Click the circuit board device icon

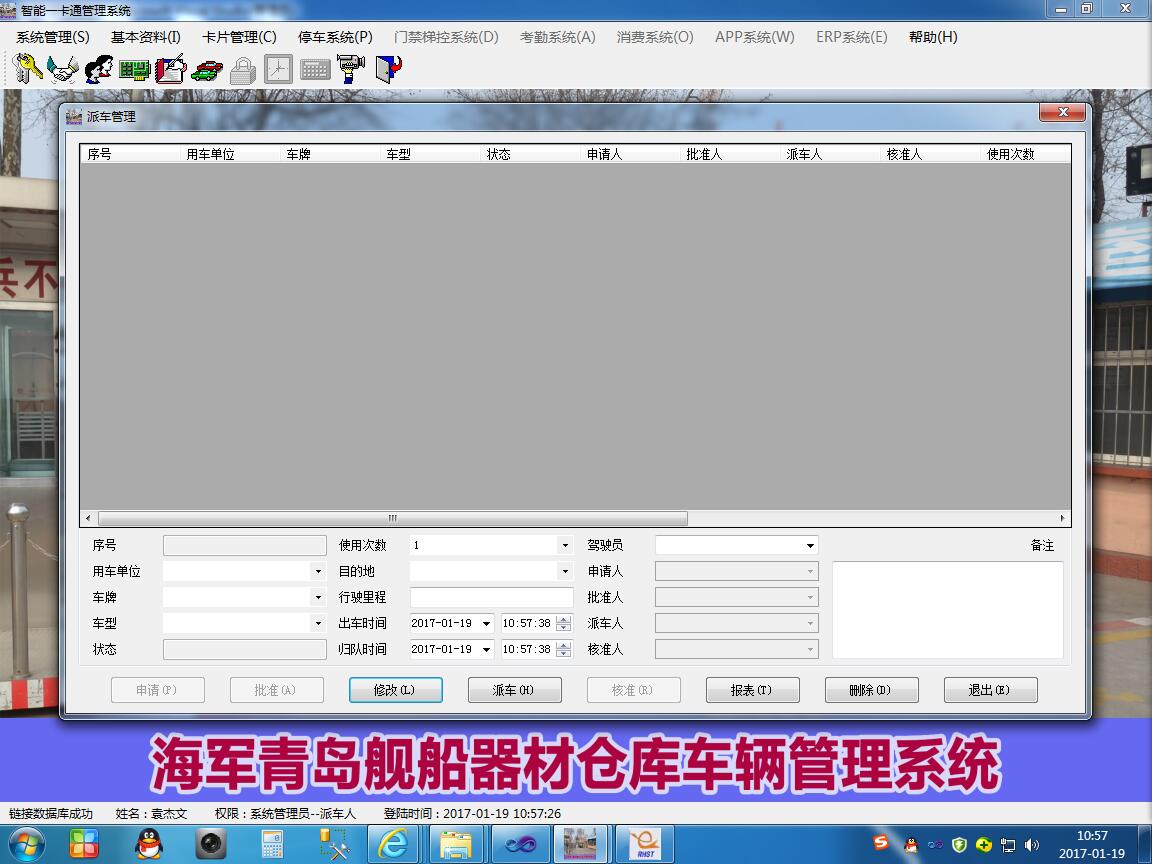[133, 68]
